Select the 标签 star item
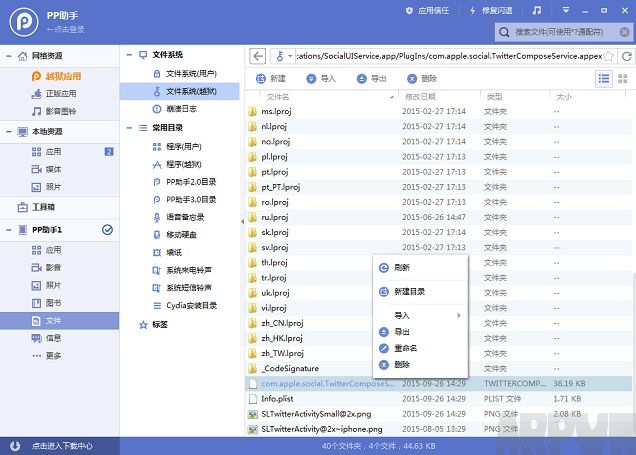Viewport: 636px width, 455px height. [x=153, y=325]
